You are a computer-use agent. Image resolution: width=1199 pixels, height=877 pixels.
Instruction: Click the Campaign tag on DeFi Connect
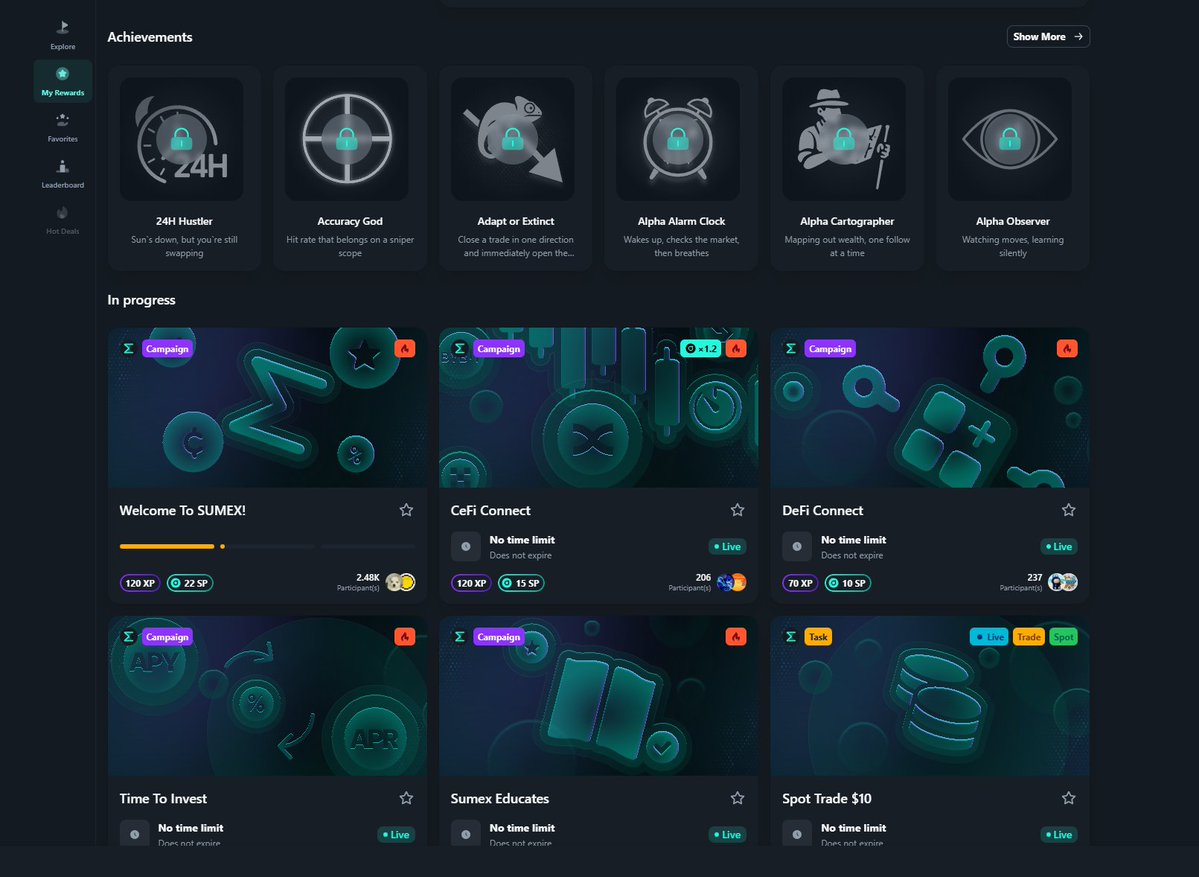pyautogui.click(x=830, y=349)
